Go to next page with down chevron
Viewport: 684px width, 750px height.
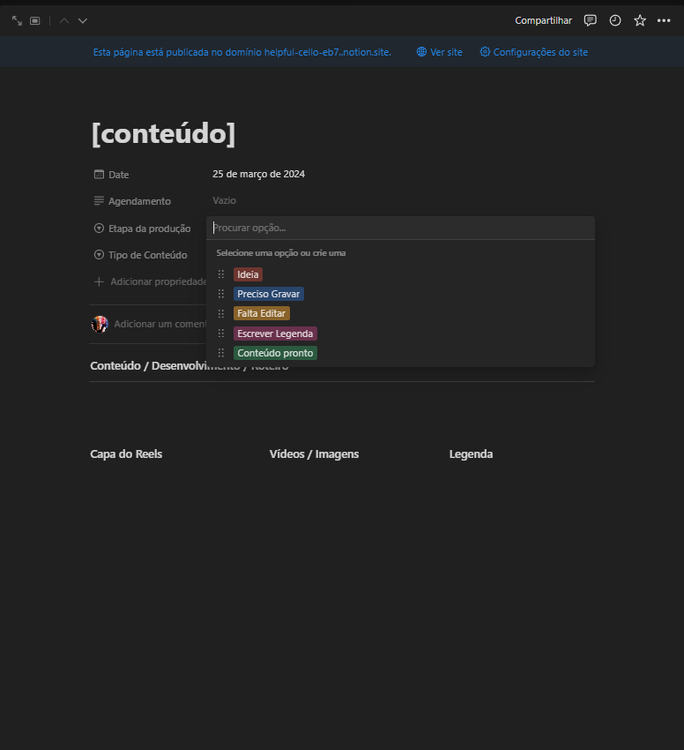pos(83,21)
